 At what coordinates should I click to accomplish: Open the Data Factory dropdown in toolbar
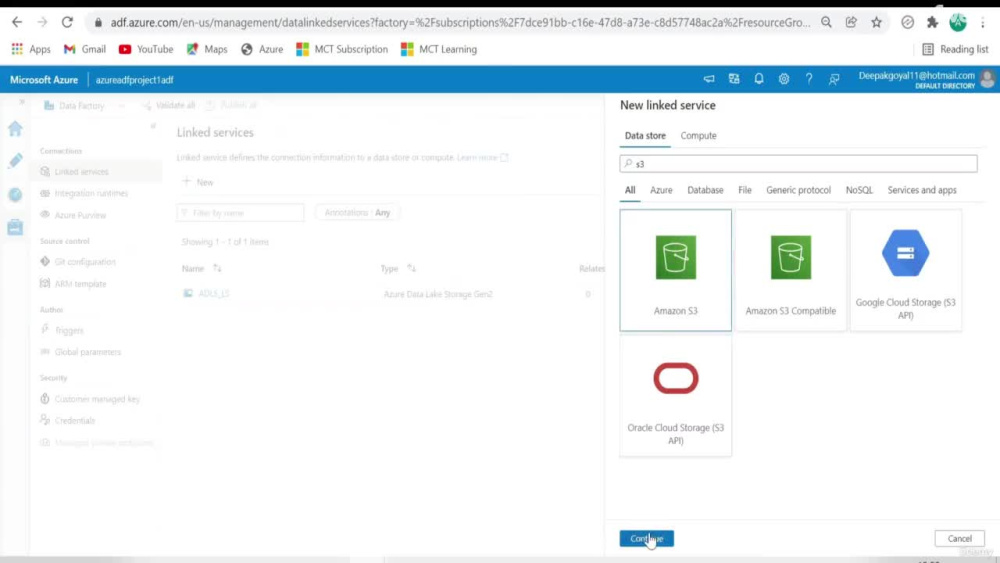(83, 105)
